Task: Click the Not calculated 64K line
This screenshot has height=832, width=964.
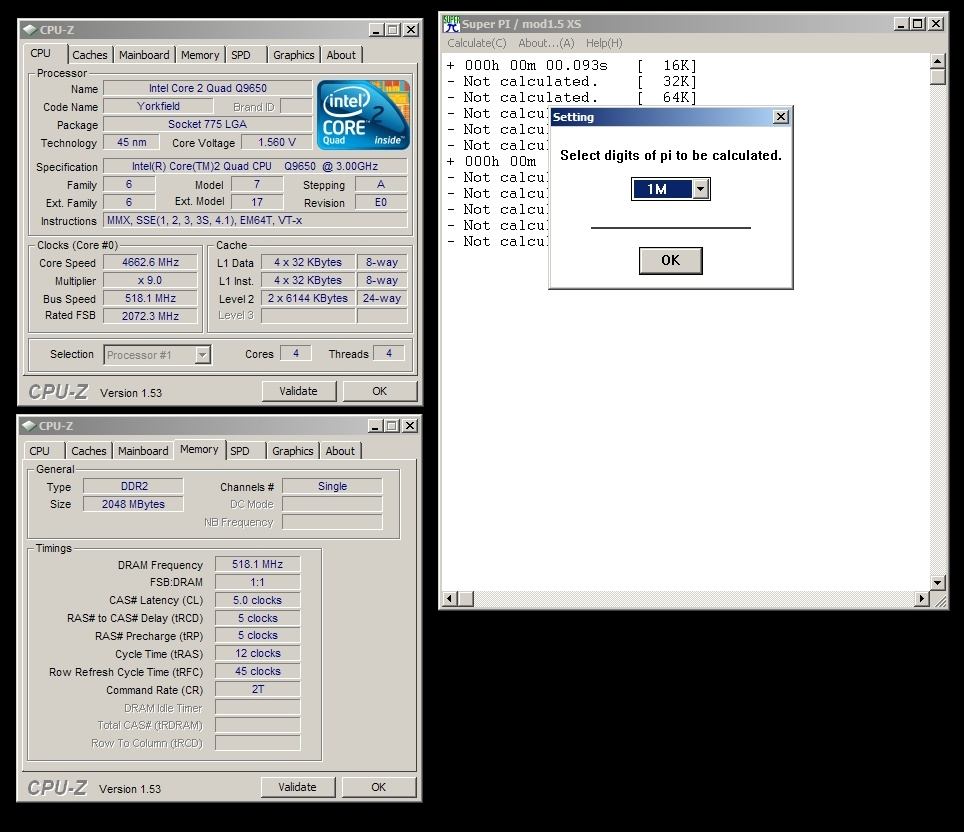Action: coord(572,98)
